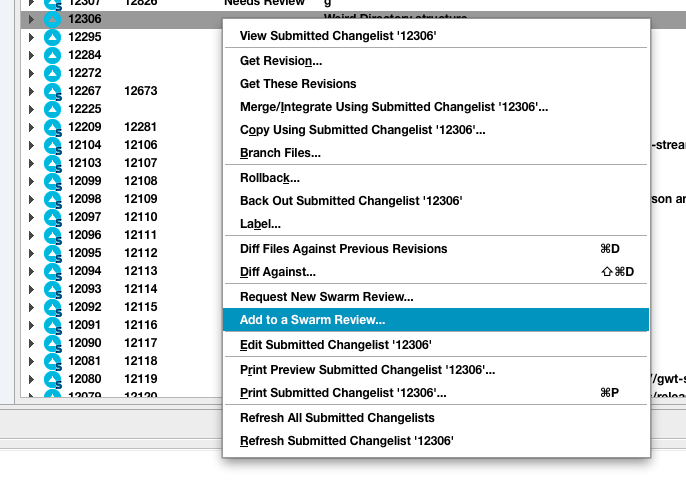This screenshot has width=686, height=488.
Task: Expand the 12094 changelist row
Action: point(31,271)
